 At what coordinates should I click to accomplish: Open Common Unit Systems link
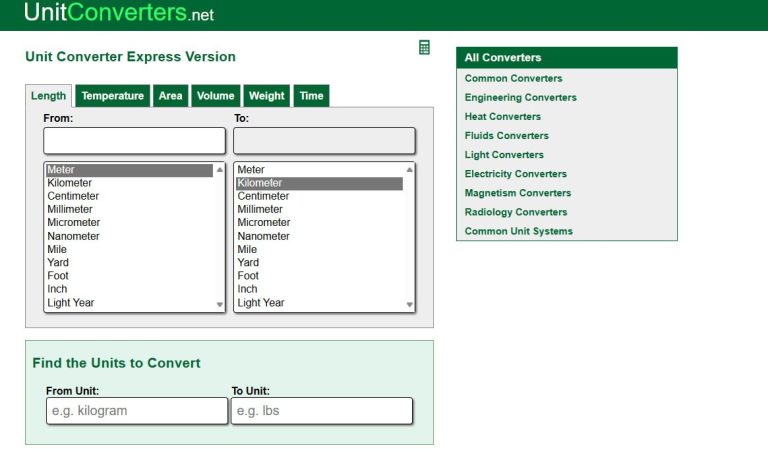click(518, 231)
